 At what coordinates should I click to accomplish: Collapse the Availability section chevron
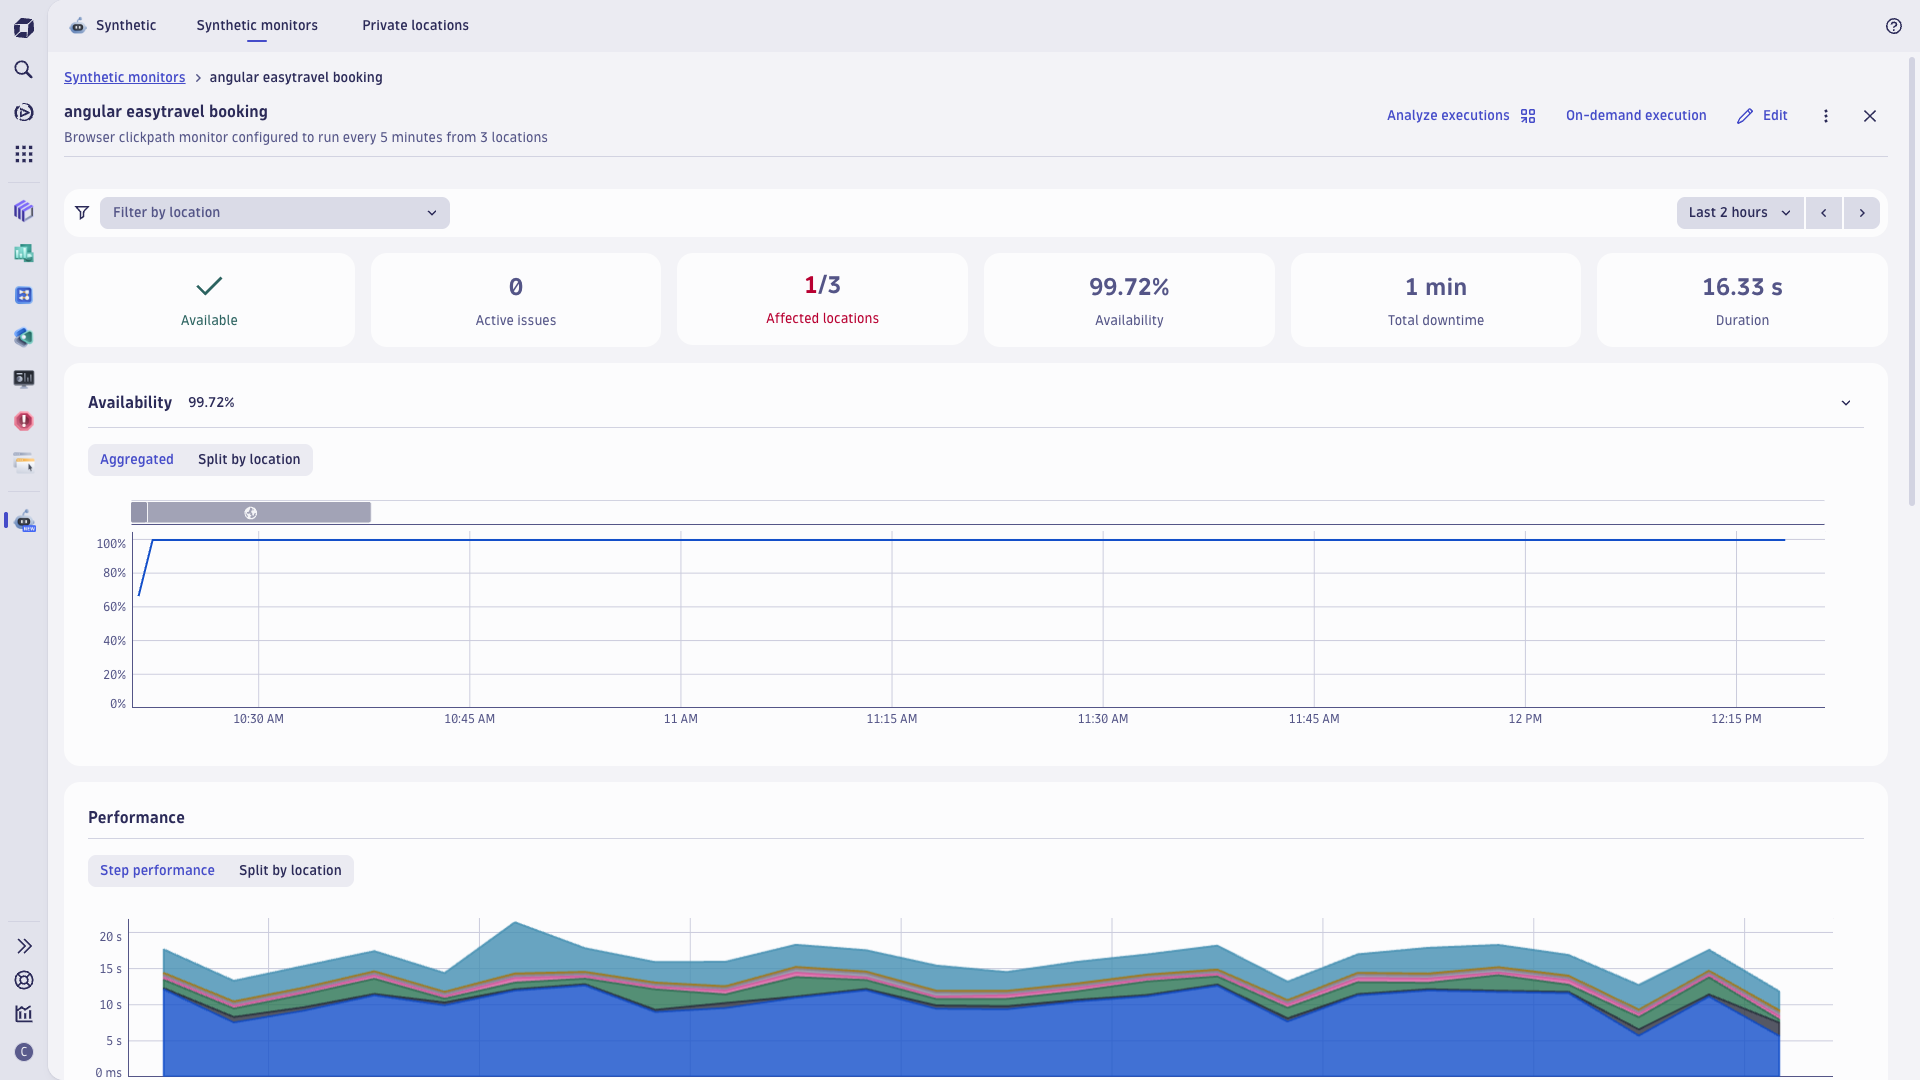1846,403
